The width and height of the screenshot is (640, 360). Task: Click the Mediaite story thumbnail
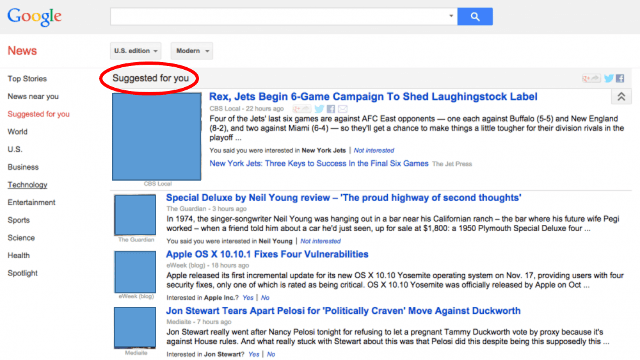[x=135, y=328]
